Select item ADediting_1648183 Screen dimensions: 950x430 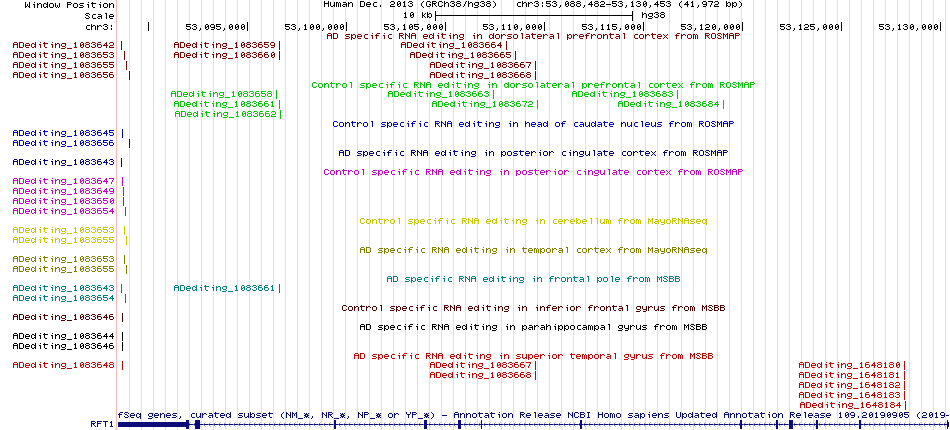(x=850, y=394)
